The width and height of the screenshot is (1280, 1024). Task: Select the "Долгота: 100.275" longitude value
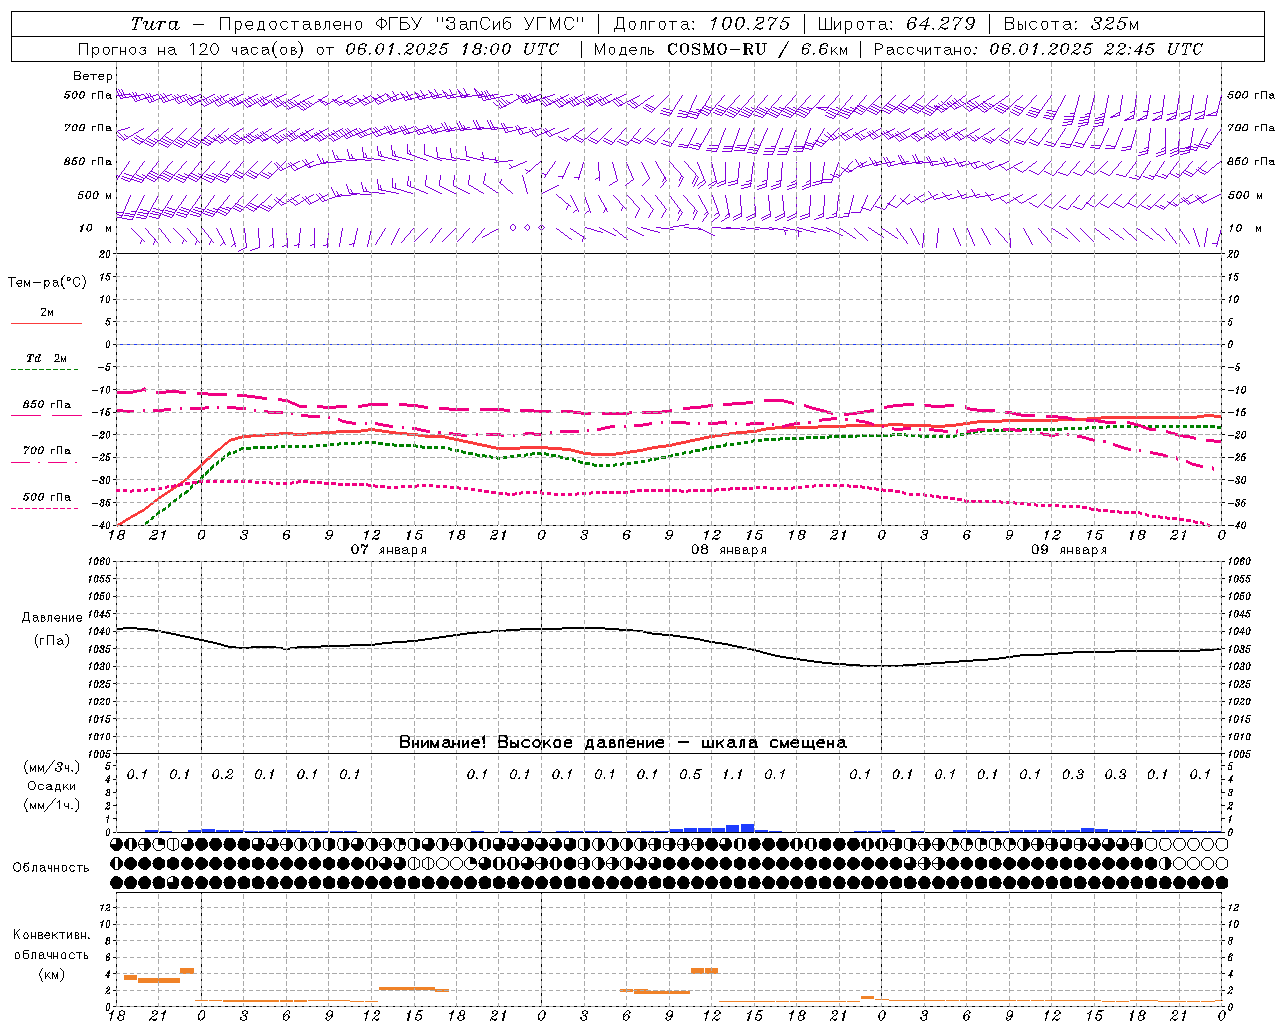click(701, 24)
